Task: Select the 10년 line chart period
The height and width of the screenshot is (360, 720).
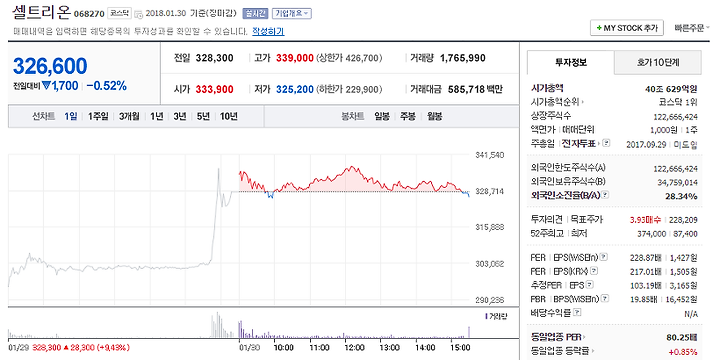Action: (x=229, y=117)
